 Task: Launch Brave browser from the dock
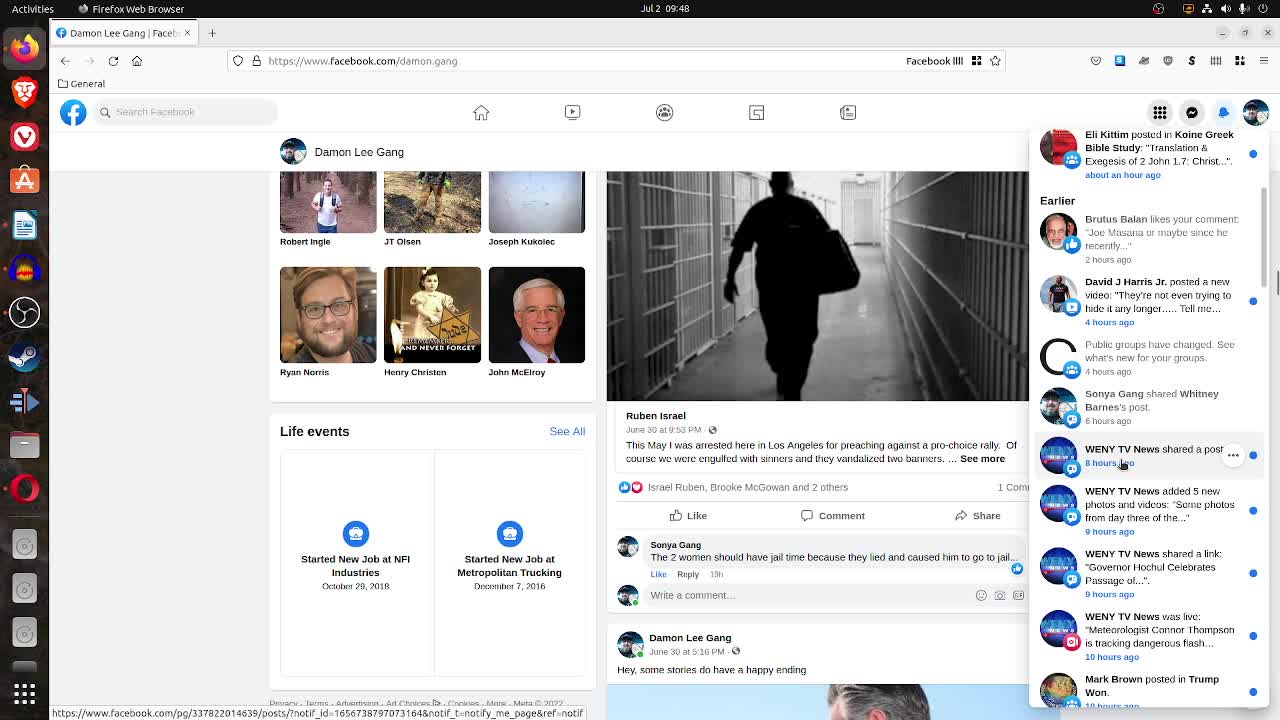[x=25, y=92]
